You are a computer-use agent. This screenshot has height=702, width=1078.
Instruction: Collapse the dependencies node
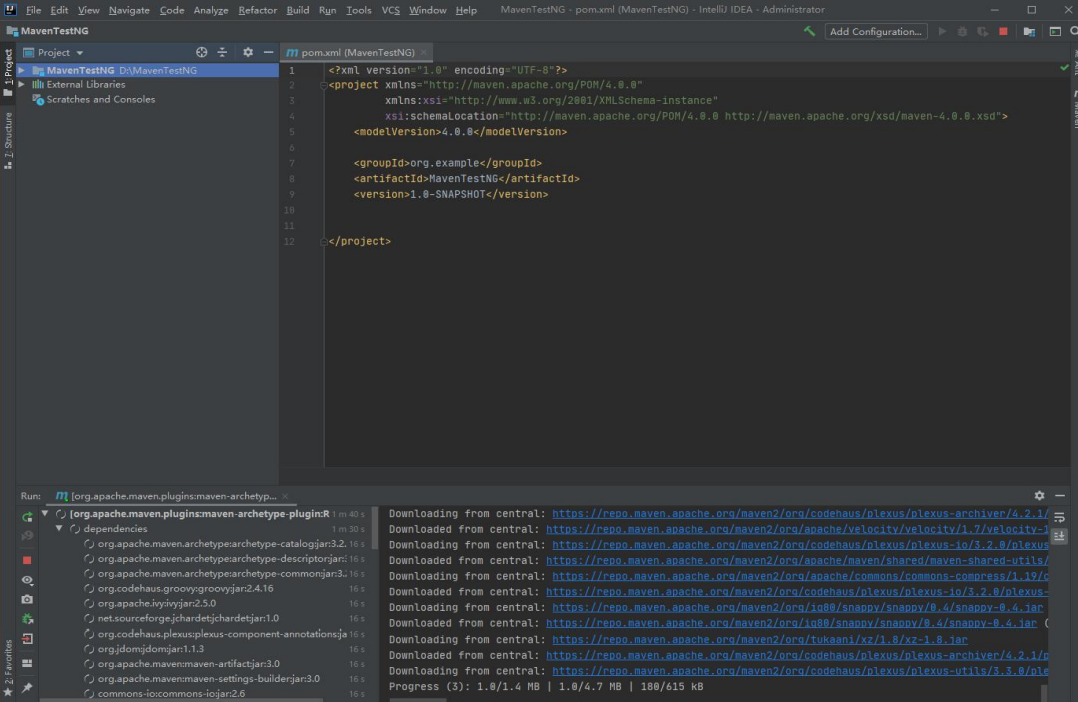coord(59,529)
